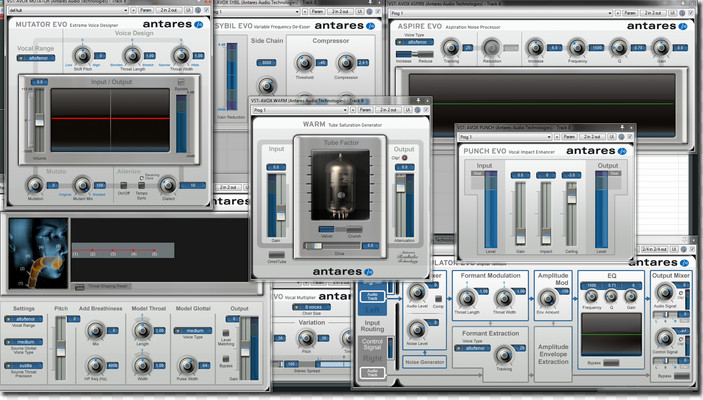The image size is (703, 400).
Task: Click the Side Chain 8000 value field
Action: click(x=266, y=63)
